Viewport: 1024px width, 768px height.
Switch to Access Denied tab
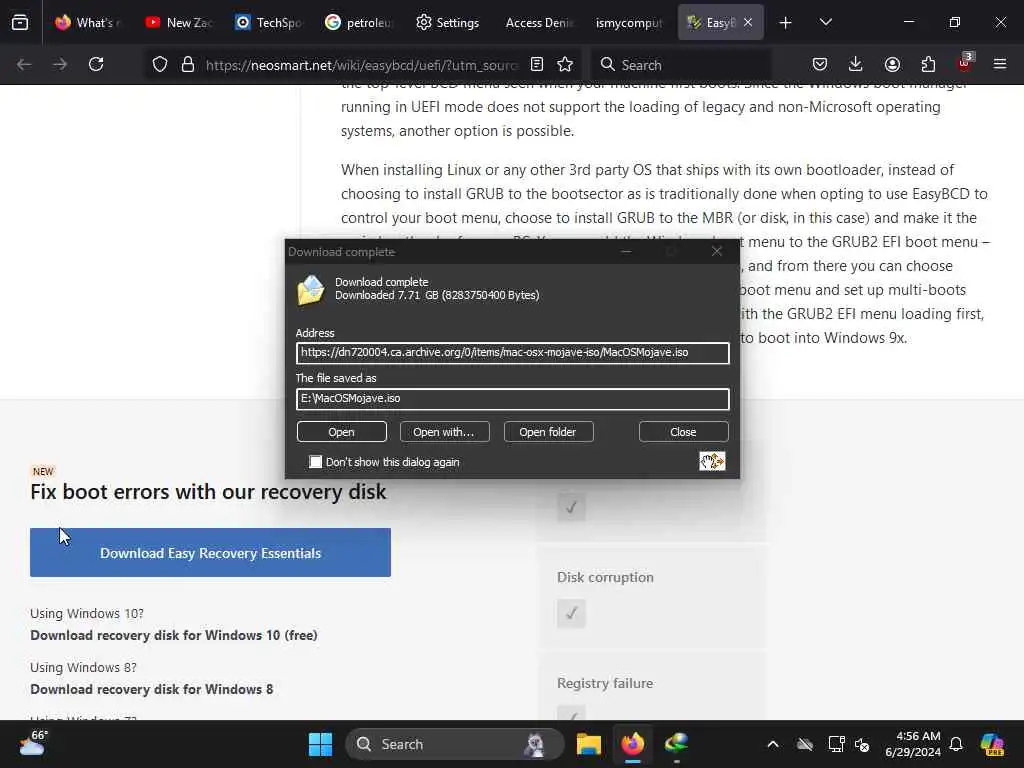pos(539,22)
